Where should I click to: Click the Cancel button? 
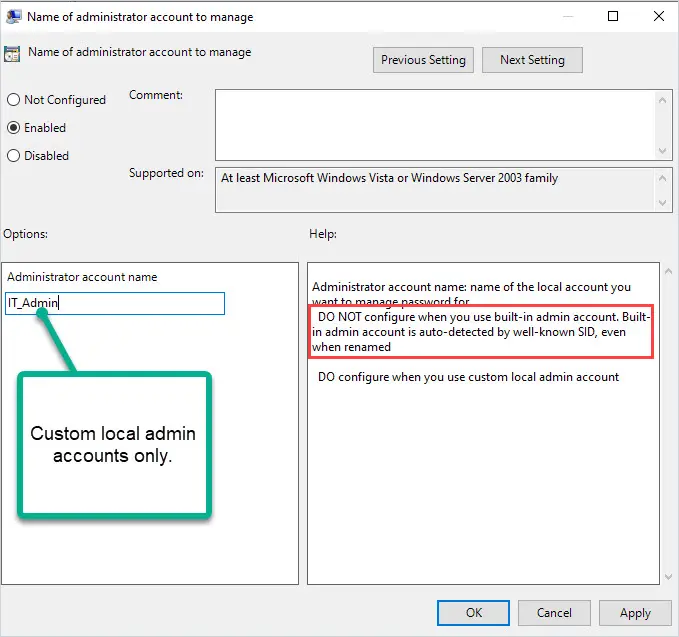pyautogui.click(x=554, y=613)
